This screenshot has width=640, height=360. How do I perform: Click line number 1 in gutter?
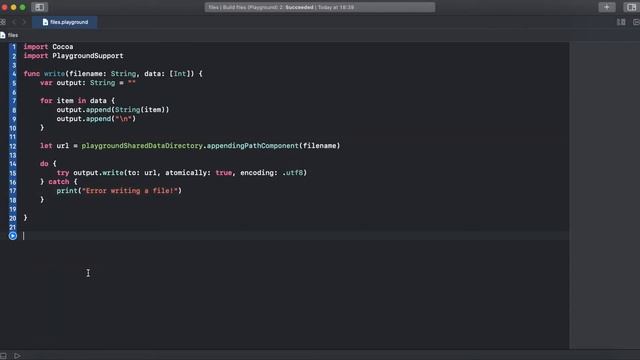point(13,47)
